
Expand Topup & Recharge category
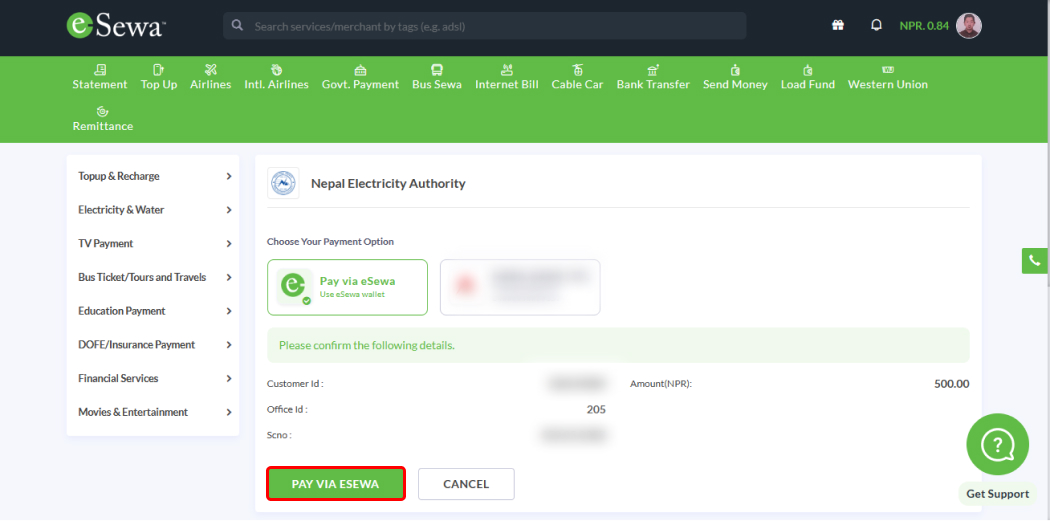click(153, 176)
